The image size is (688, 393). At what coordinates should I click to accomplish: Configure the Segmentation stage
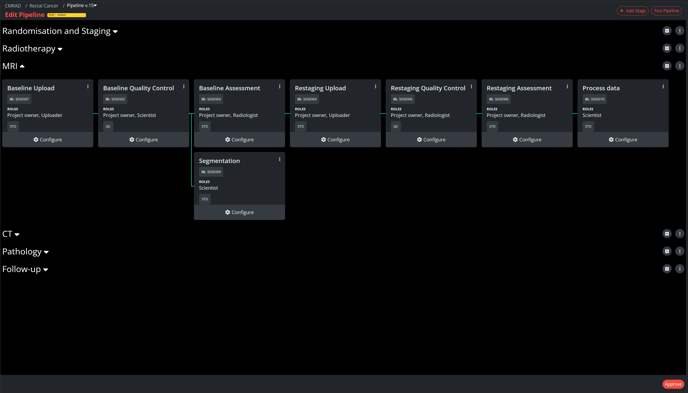point(240,212)
